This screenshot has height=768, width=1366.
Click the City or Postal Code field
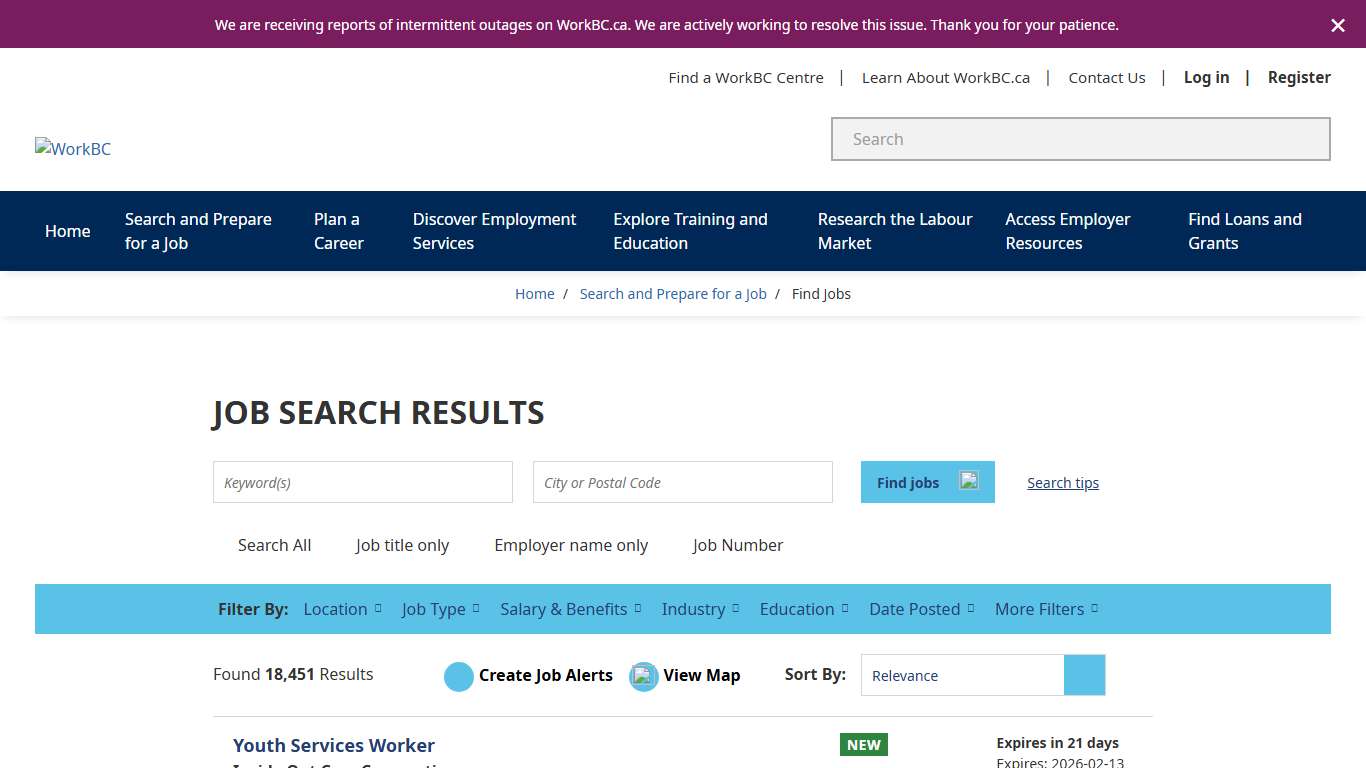682,482
